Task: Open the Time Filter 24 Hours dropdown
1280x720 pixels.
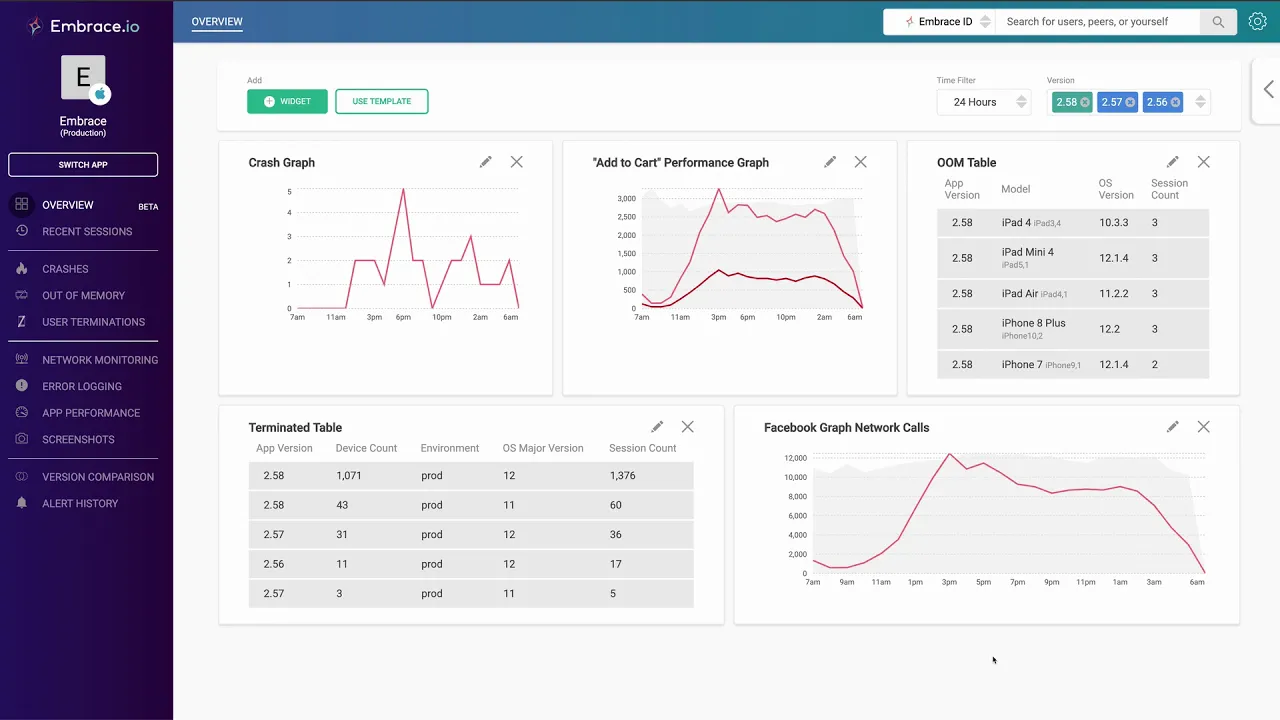Action: tap(984, 102)
